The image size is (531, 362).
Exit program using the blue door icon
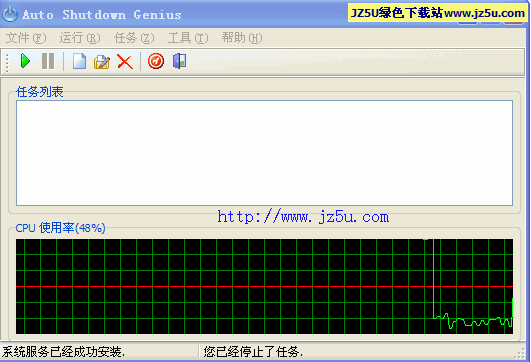point(179,61)
